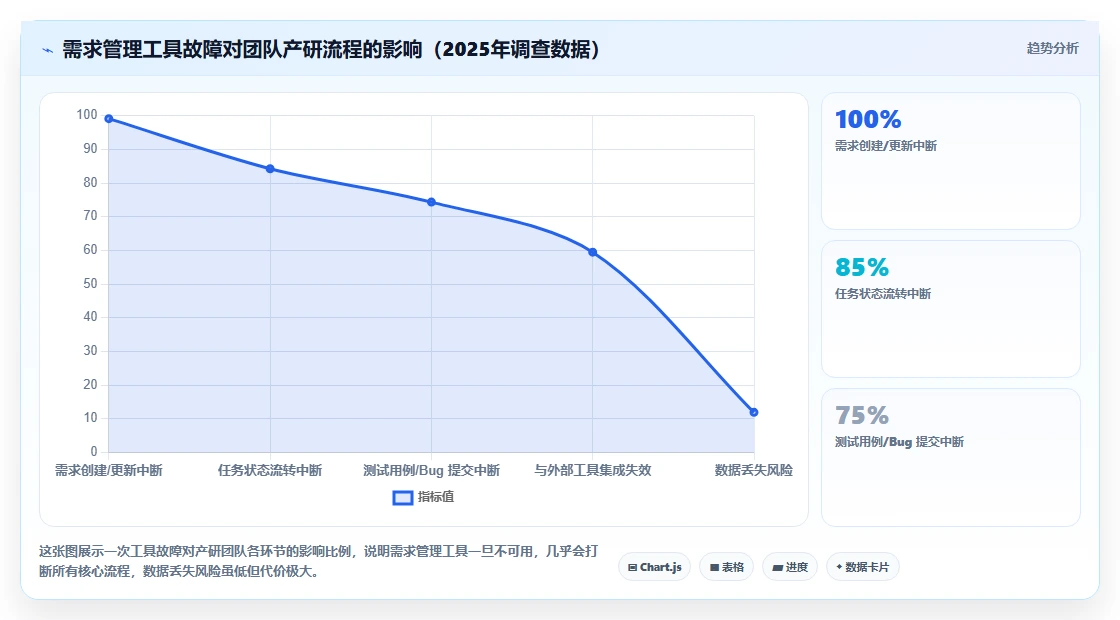This screenshot has height=620, width=1120.
Task: Click the data point for 与外部工具集成失效
Action: 593,252
